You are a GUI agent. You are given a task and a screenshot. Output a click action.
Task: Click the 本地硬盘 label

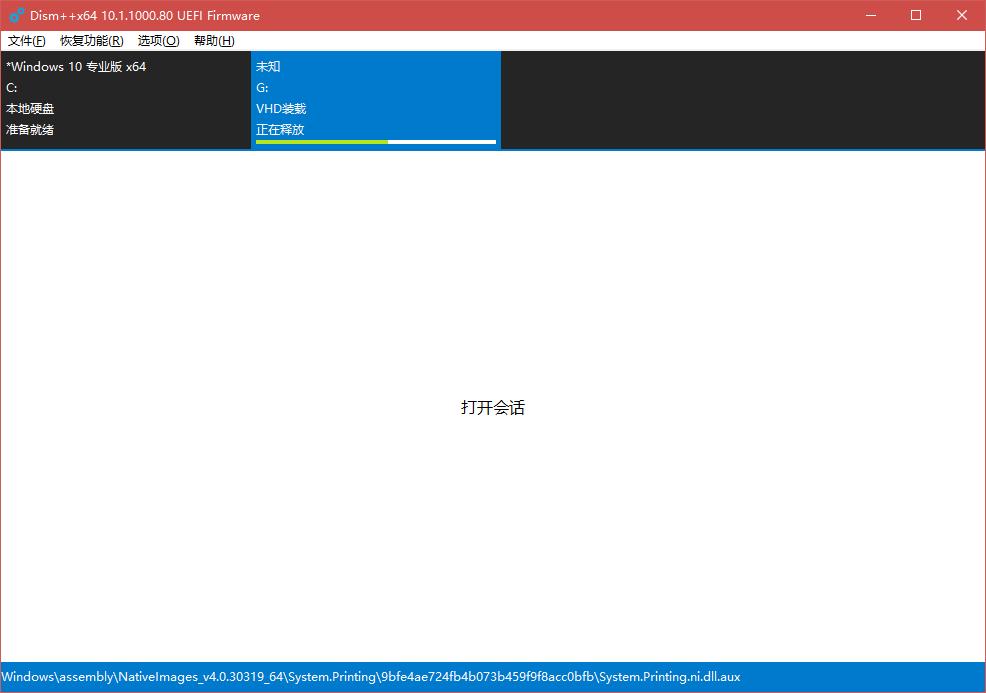pyautogui.click(x=30, y=108)
